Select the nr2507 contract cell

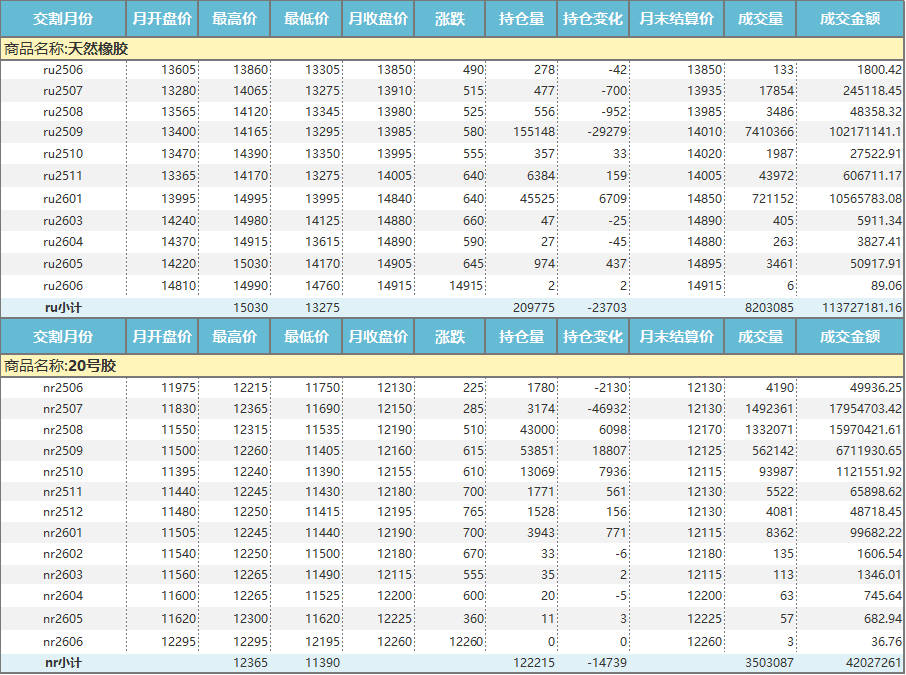[63, 408]
